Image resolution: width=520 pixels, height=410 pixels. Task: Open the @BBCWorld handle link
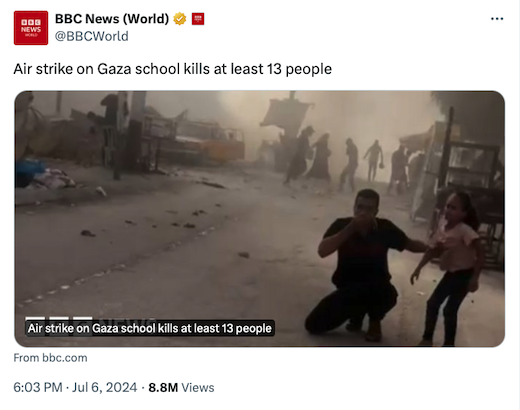coord(92,36)
